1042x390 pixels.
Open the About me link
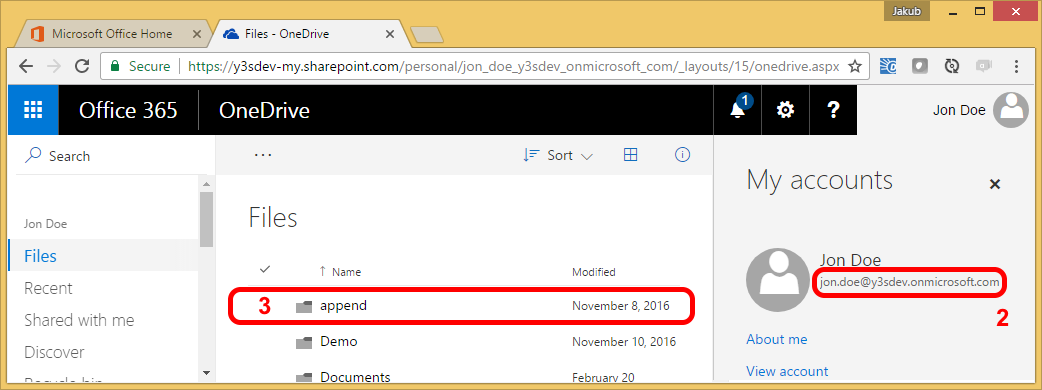click(x=777, y=340)
